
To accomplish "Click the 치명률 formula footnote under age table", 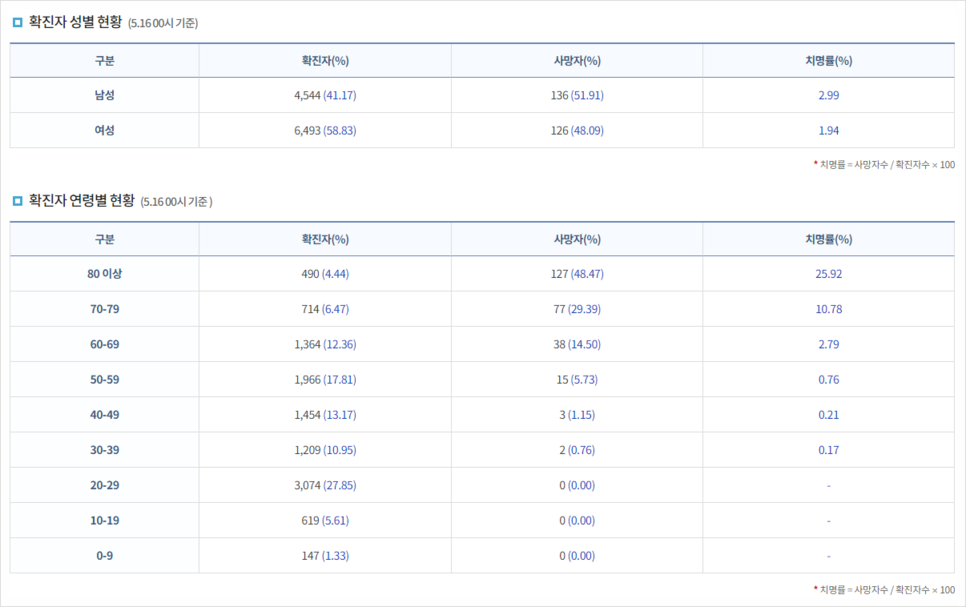I will [884, 590].
